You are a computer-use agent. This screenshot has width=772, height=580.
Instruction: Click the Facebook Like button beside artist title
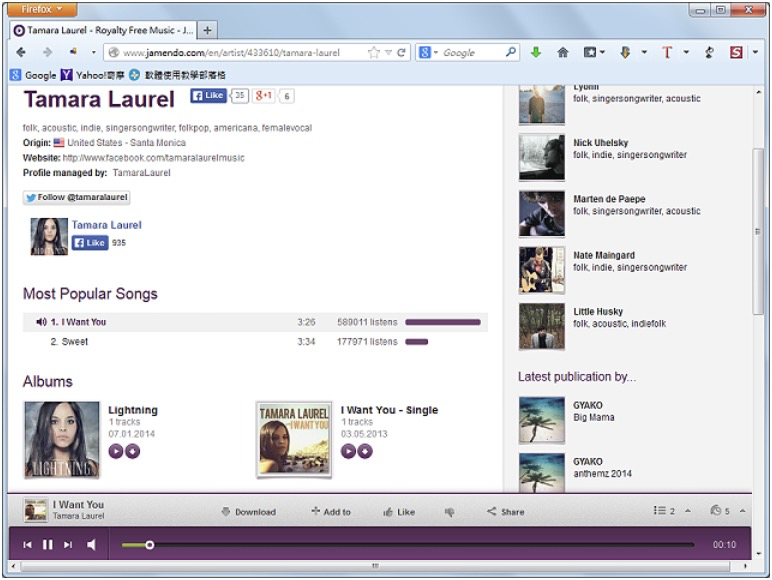208,96
